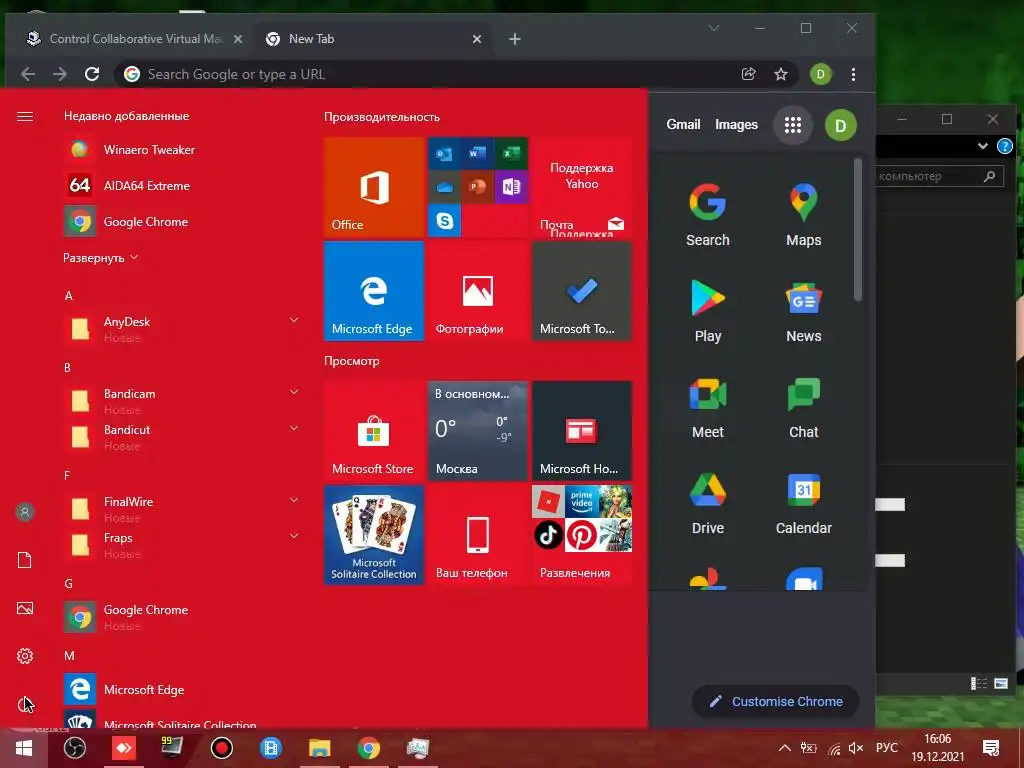
Task: Open Chrome tab search dropdown arrow
Action: point(714,28)
